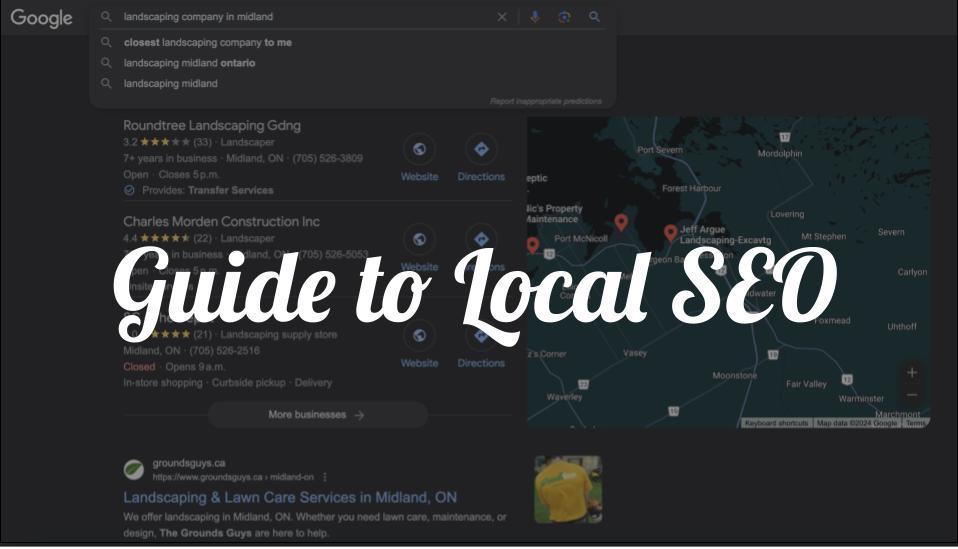The height and width of the screenshot is (549, 958).
Task: Get Directions icon for Roundtree Landscaping
Action: point(481,149)
